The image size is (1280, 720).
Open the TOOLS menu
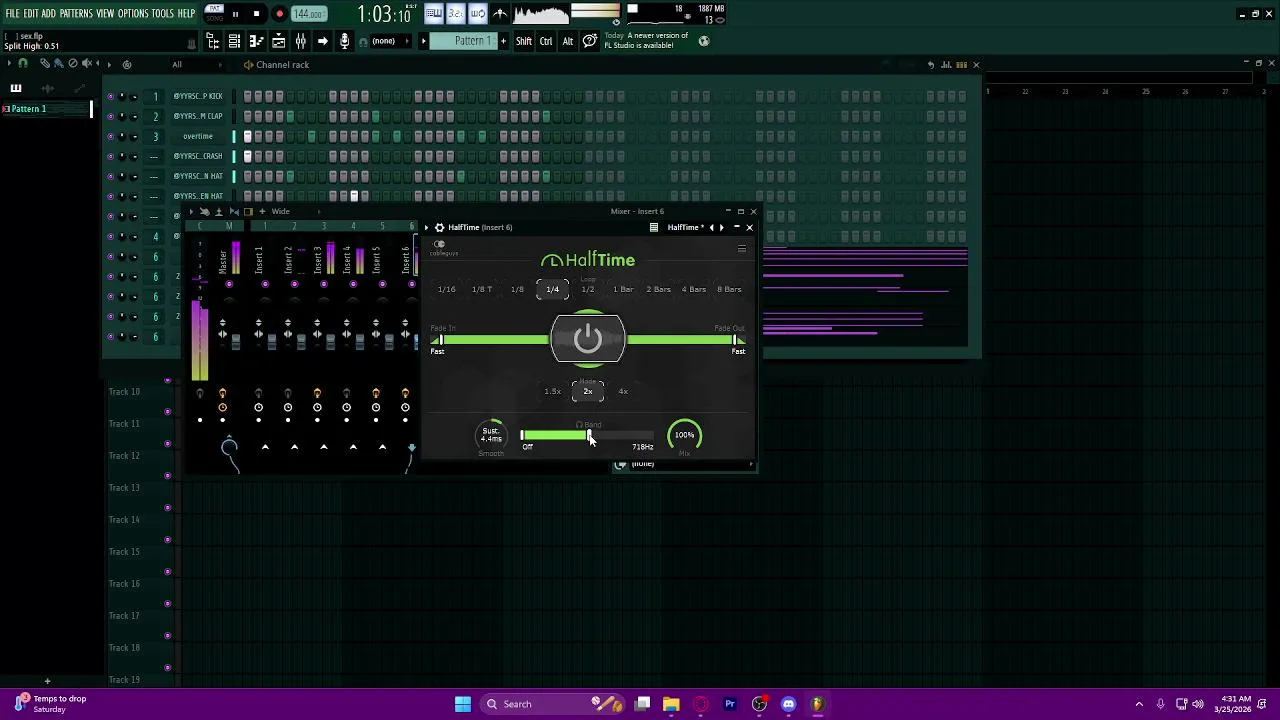click(163, 14)
